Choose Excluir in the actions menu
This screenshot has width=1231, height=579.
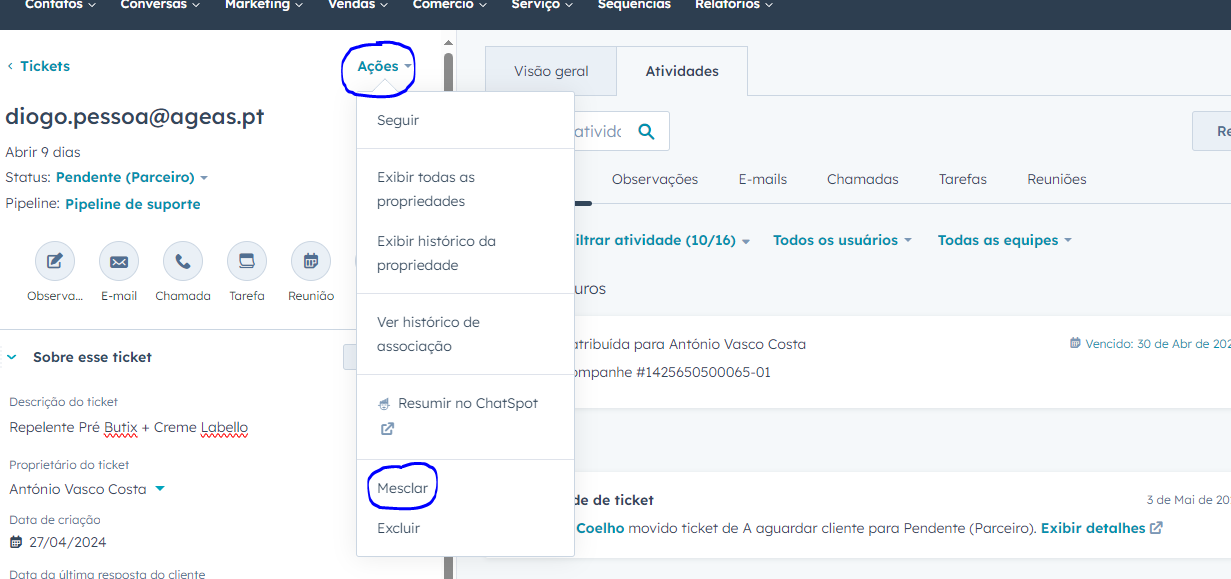point(398,528)
